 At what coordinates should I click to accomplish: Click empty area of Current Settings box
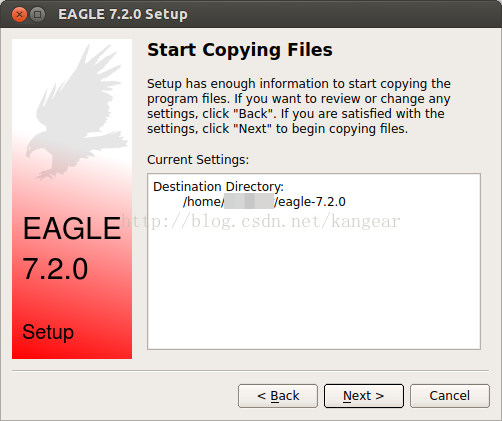314,283
